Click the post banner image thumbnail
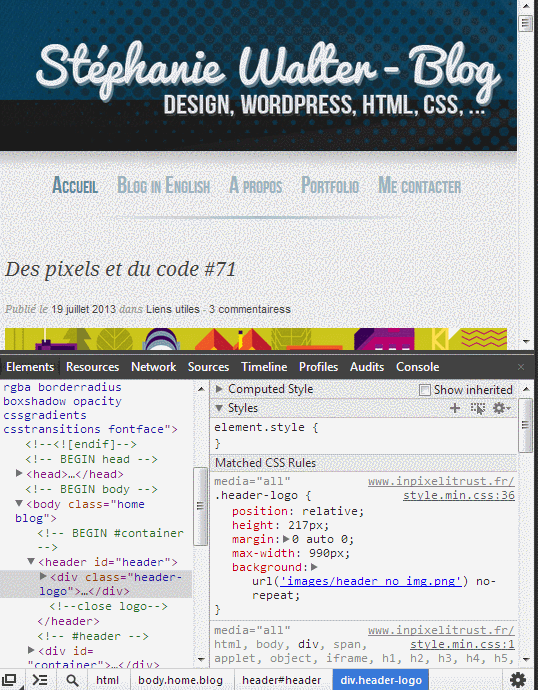Viewport: 538px width, 690px height. [x=256, y=339]
